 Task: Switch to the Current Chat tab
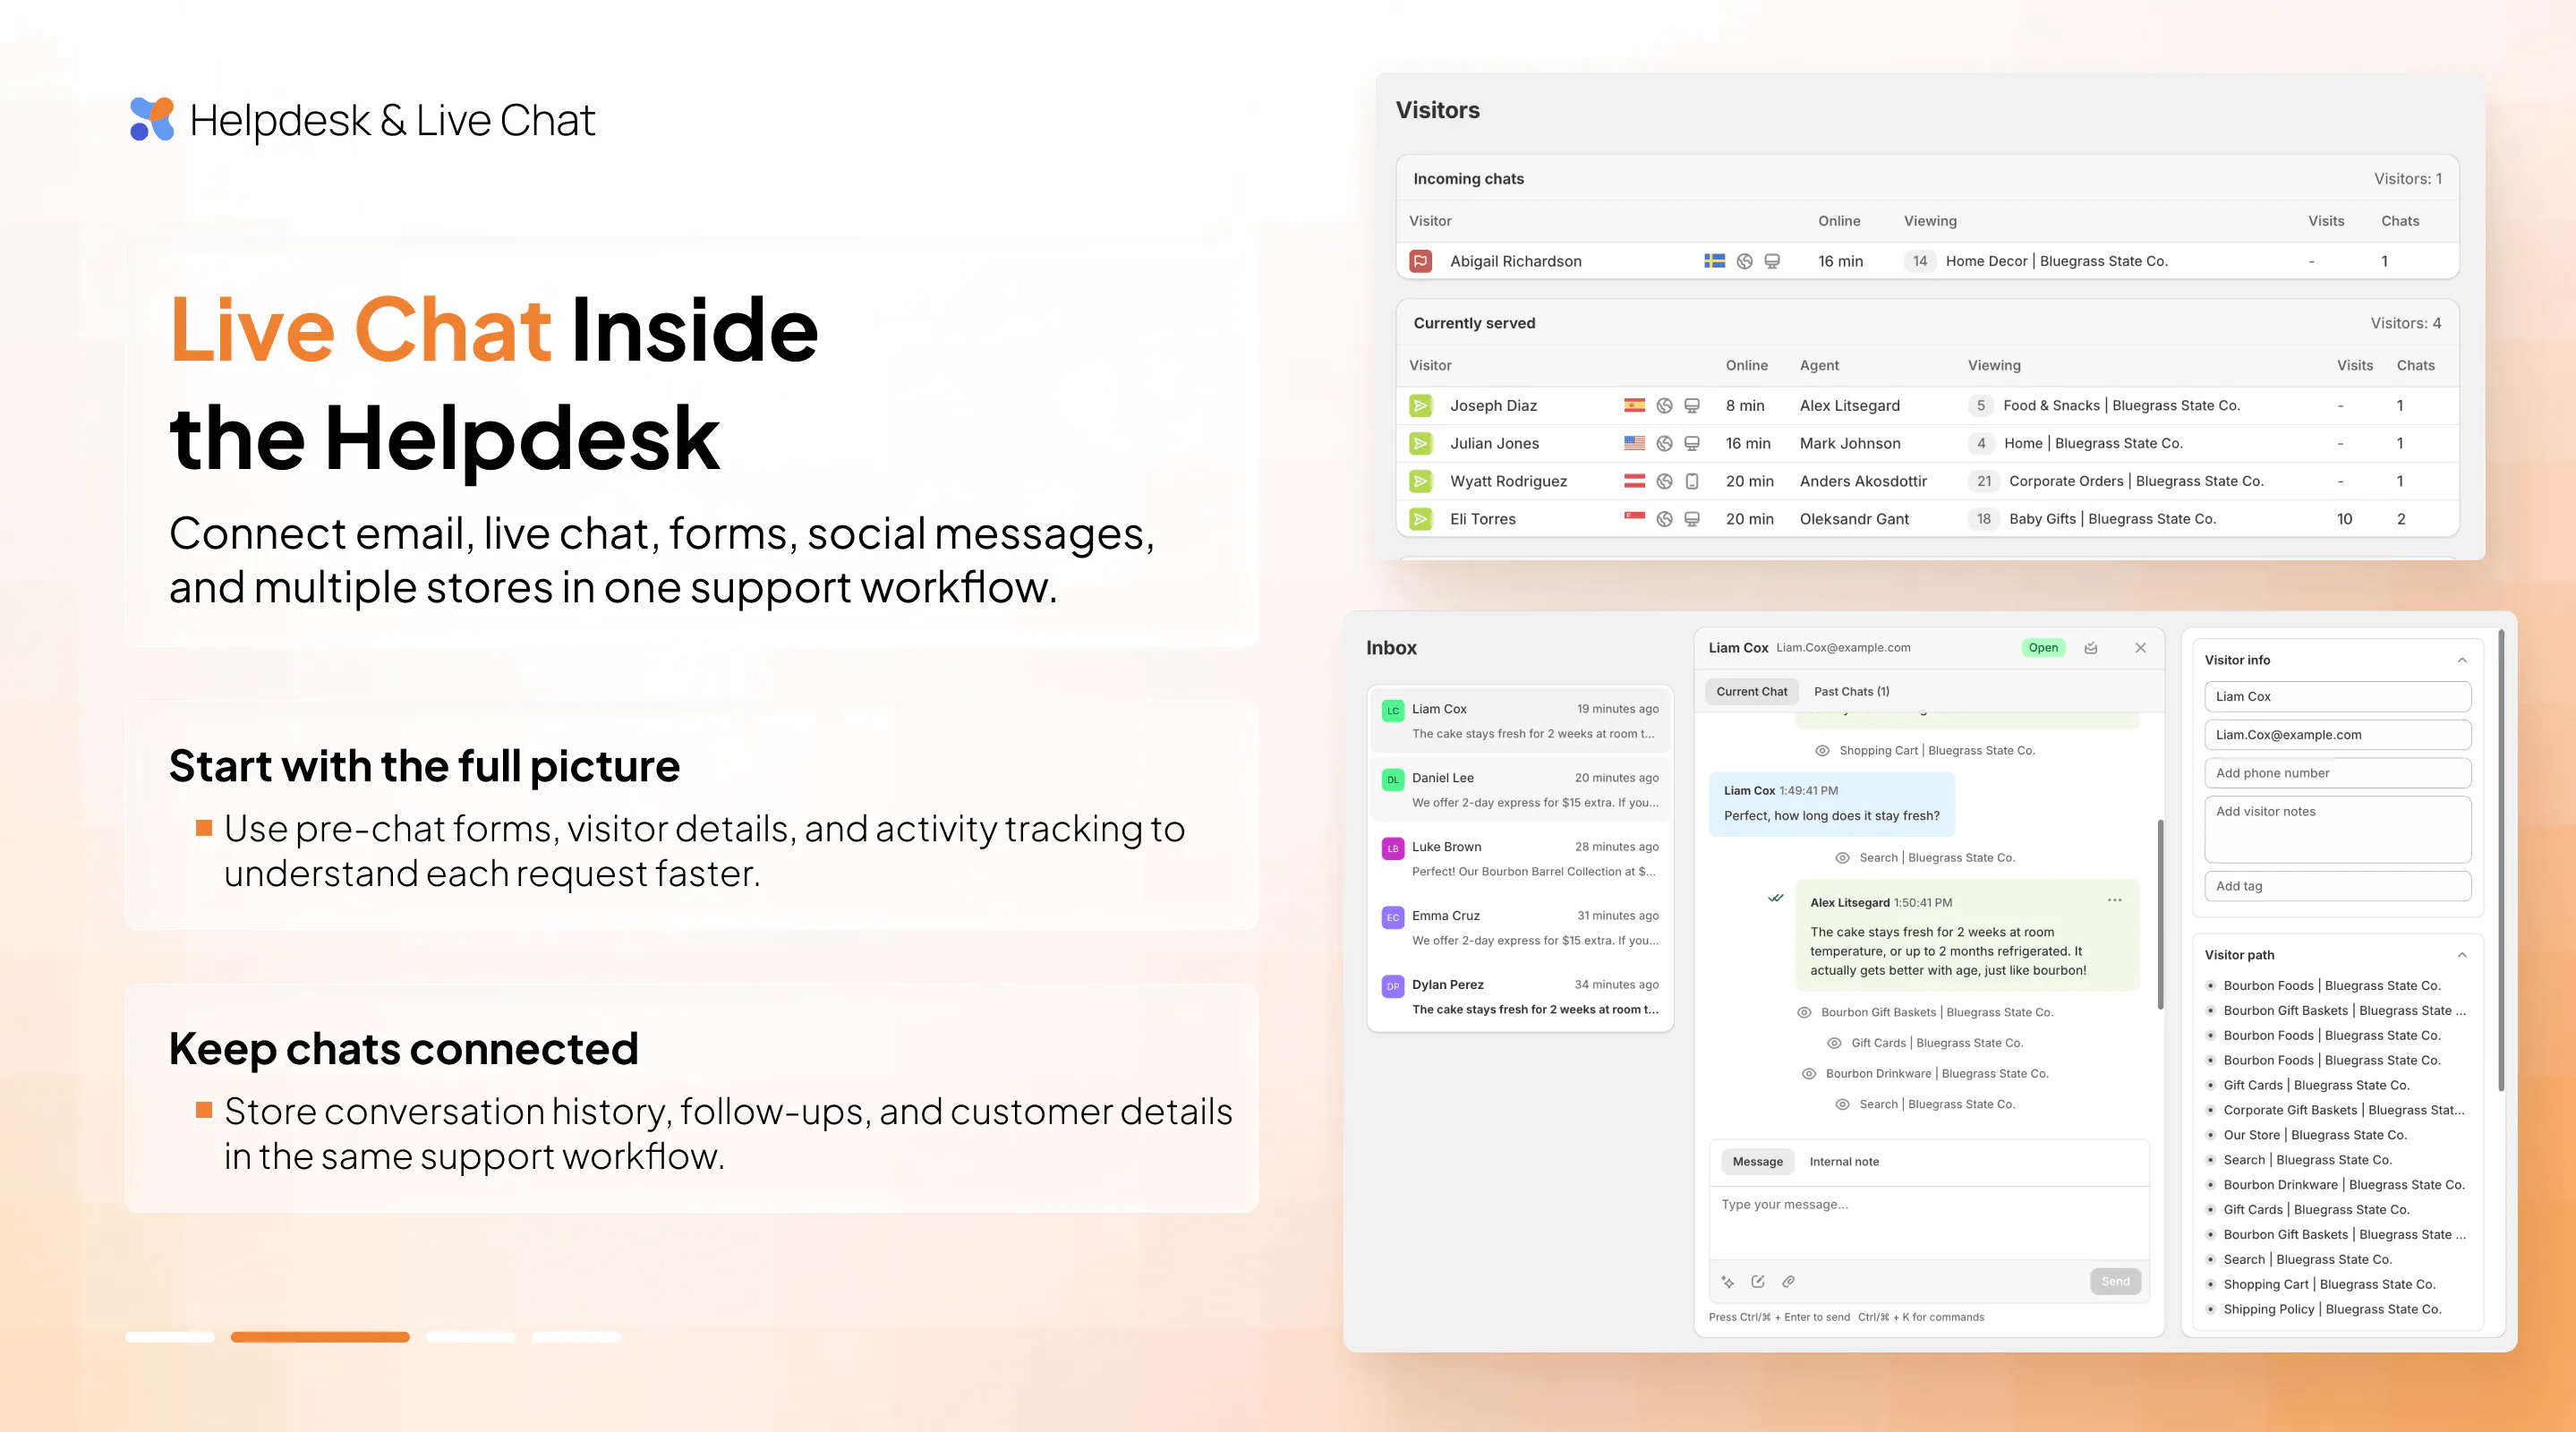1751,691
